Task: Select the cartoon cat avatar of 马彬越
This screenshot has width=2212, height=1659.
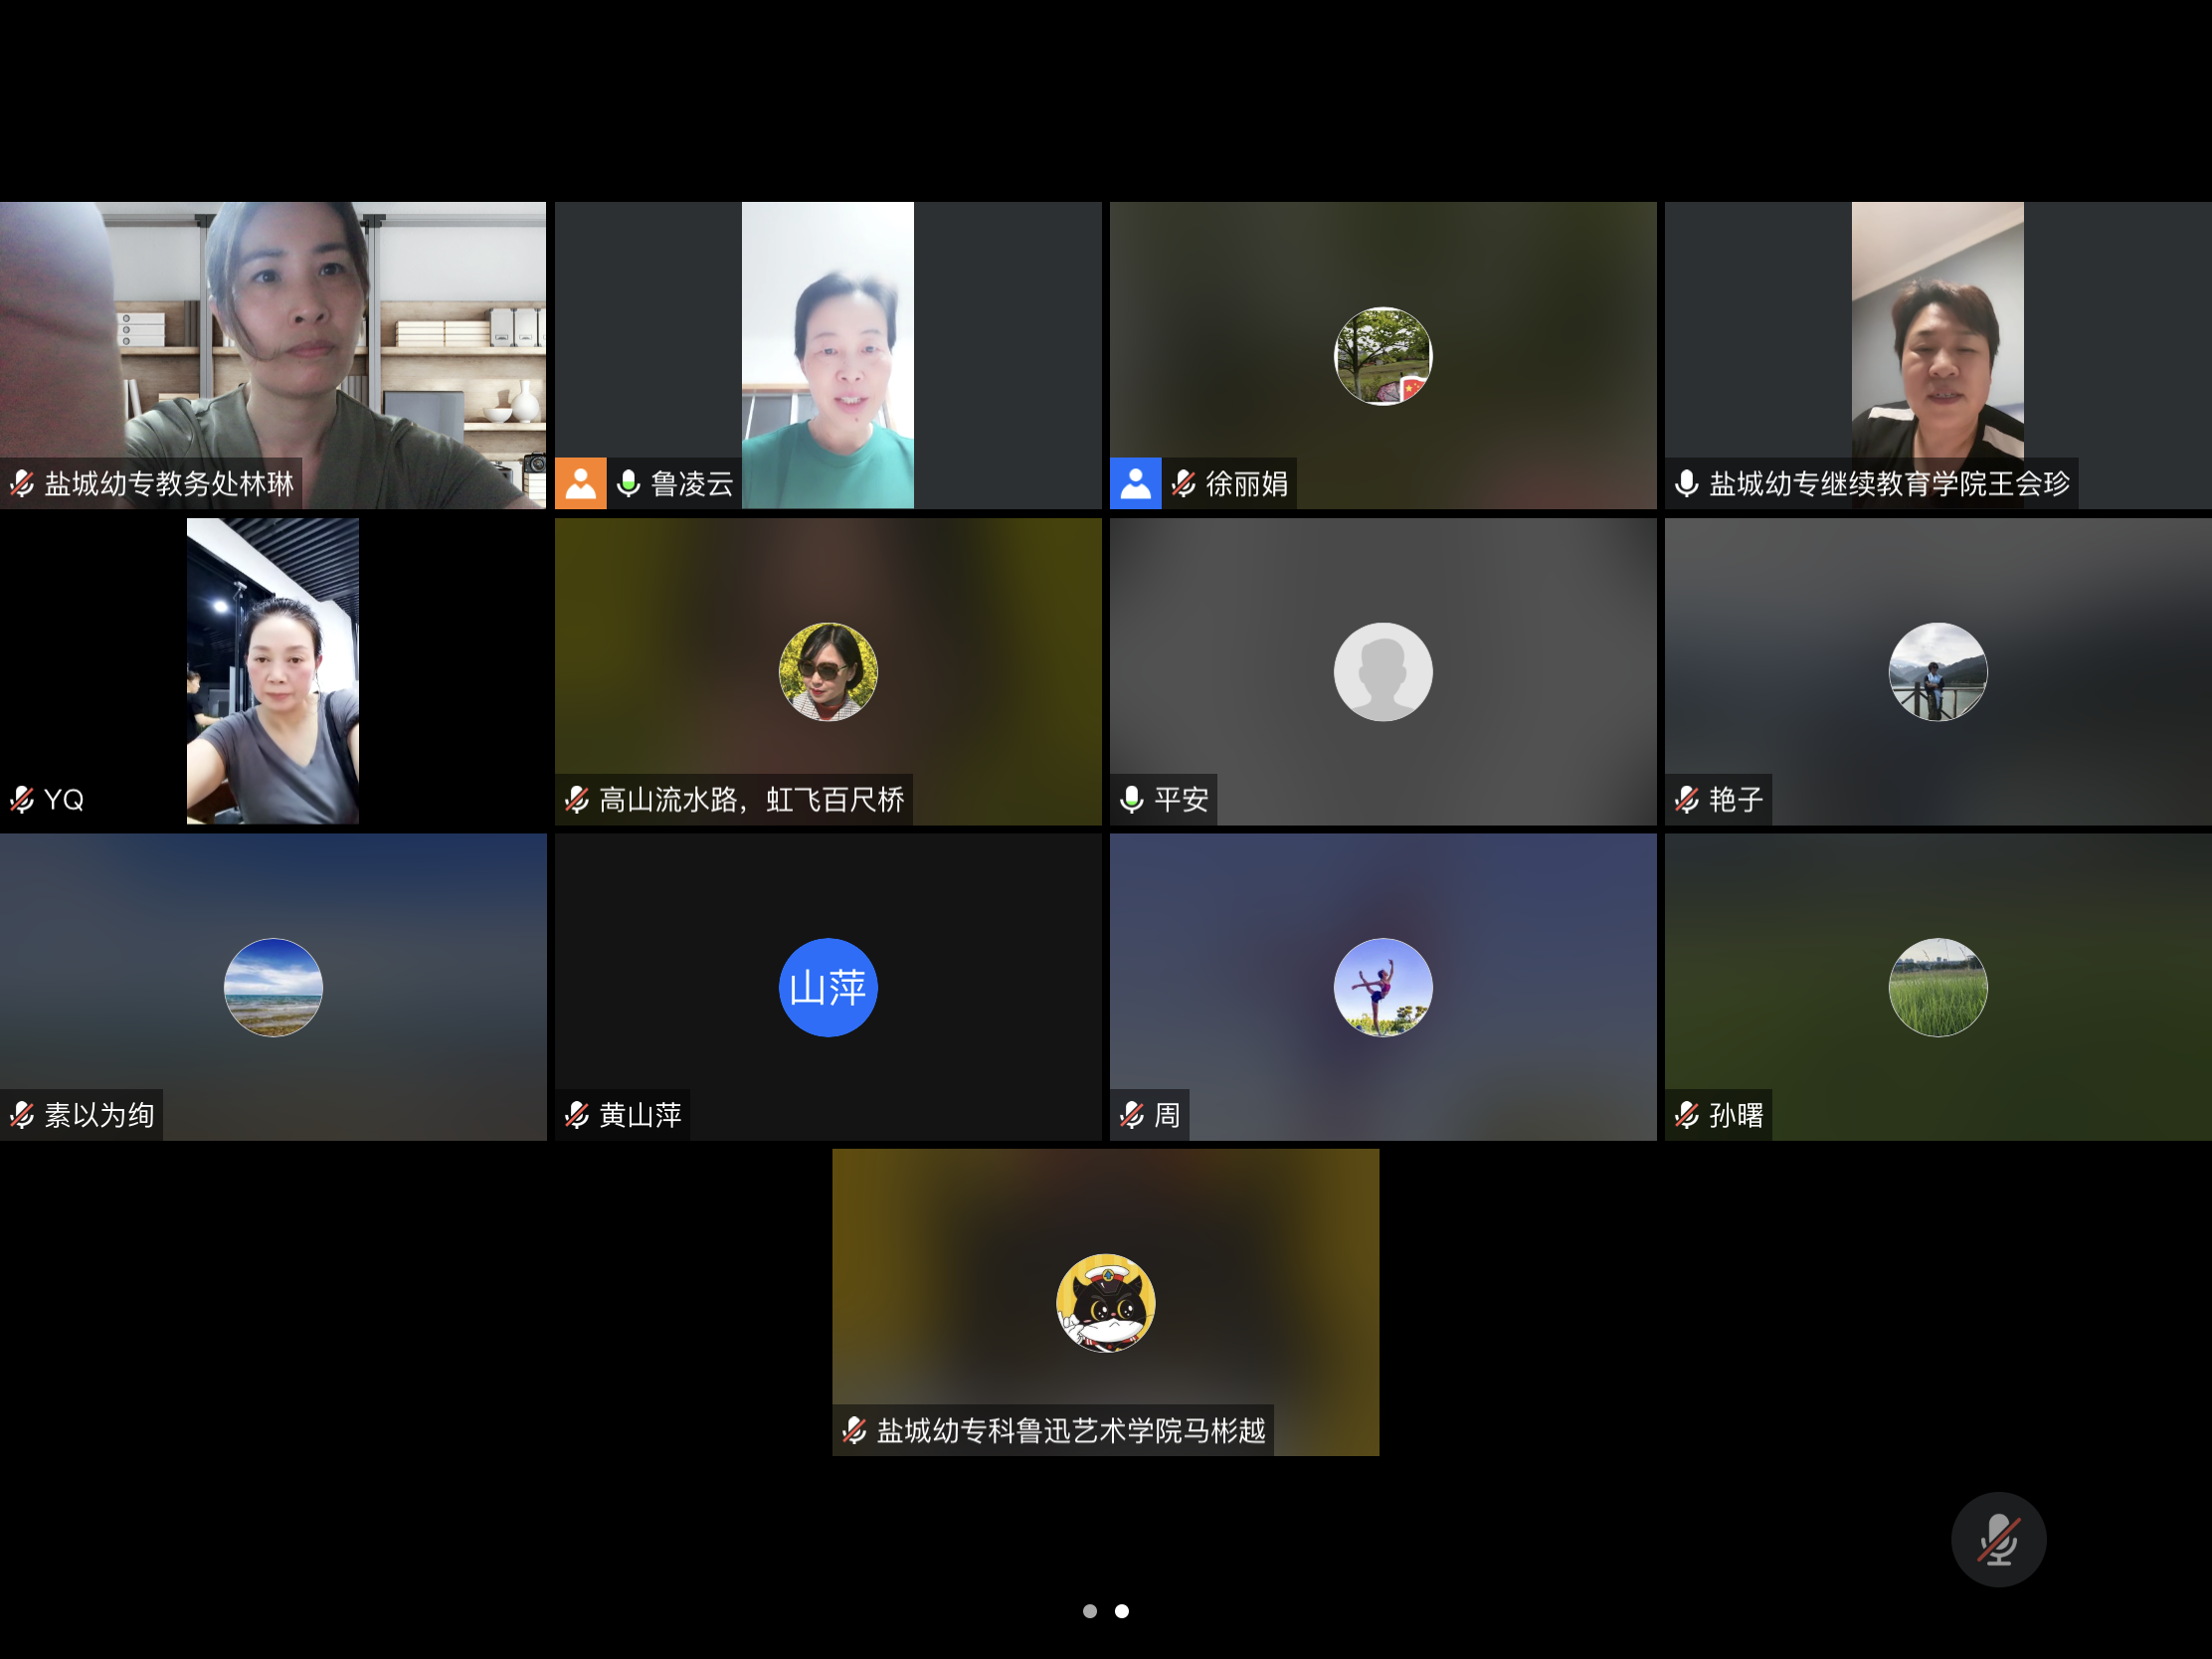Action: coord(1105,1303)
